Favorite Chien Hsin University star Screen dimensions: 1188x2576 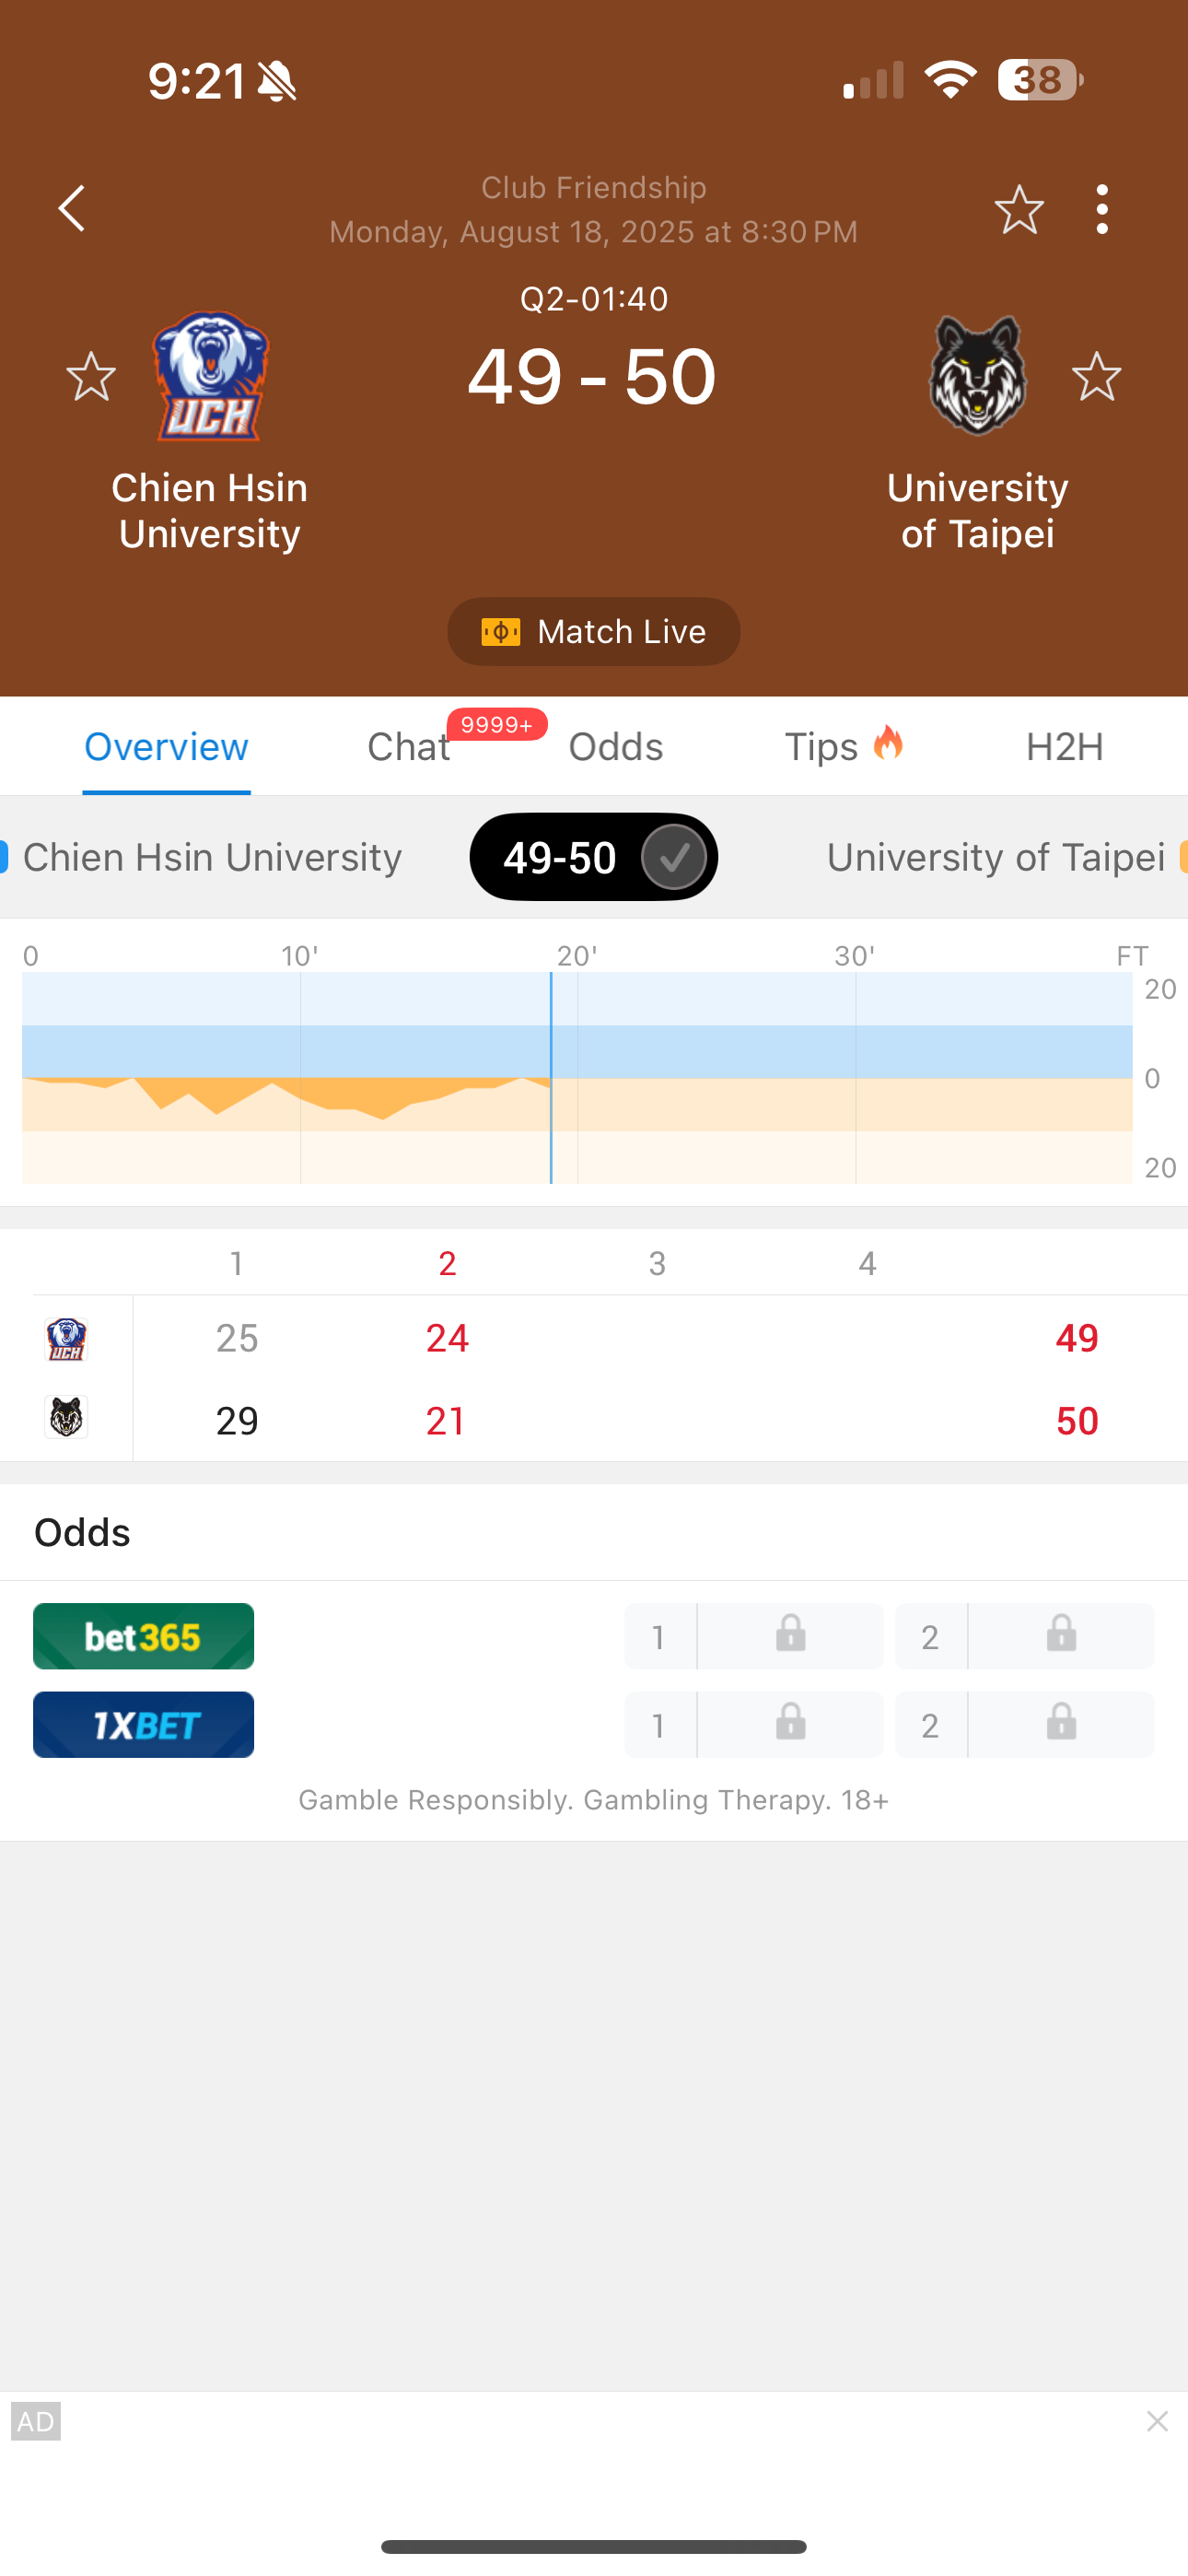[x=91, y=377]
